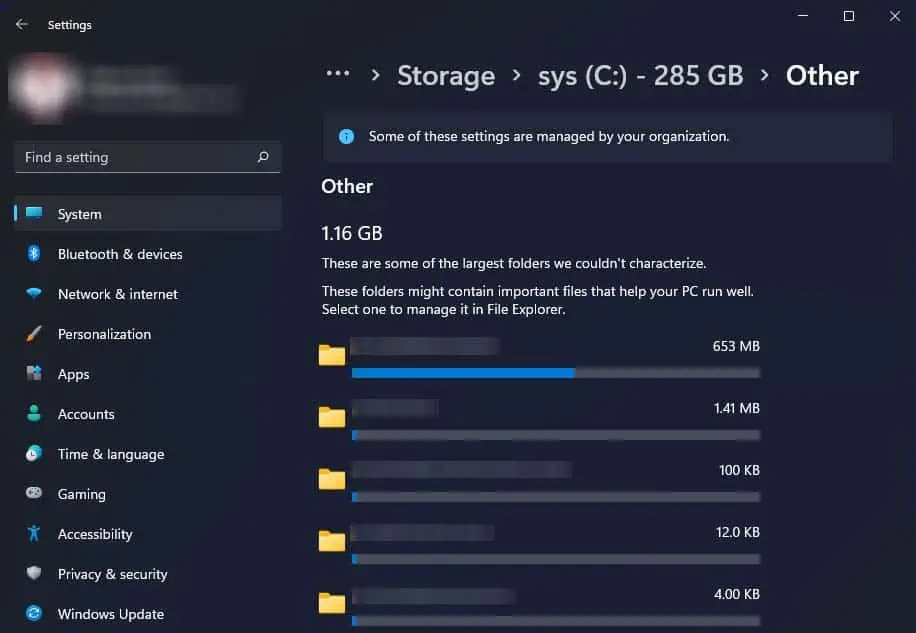Click the 100 KB size label

[x=739, y=470]
